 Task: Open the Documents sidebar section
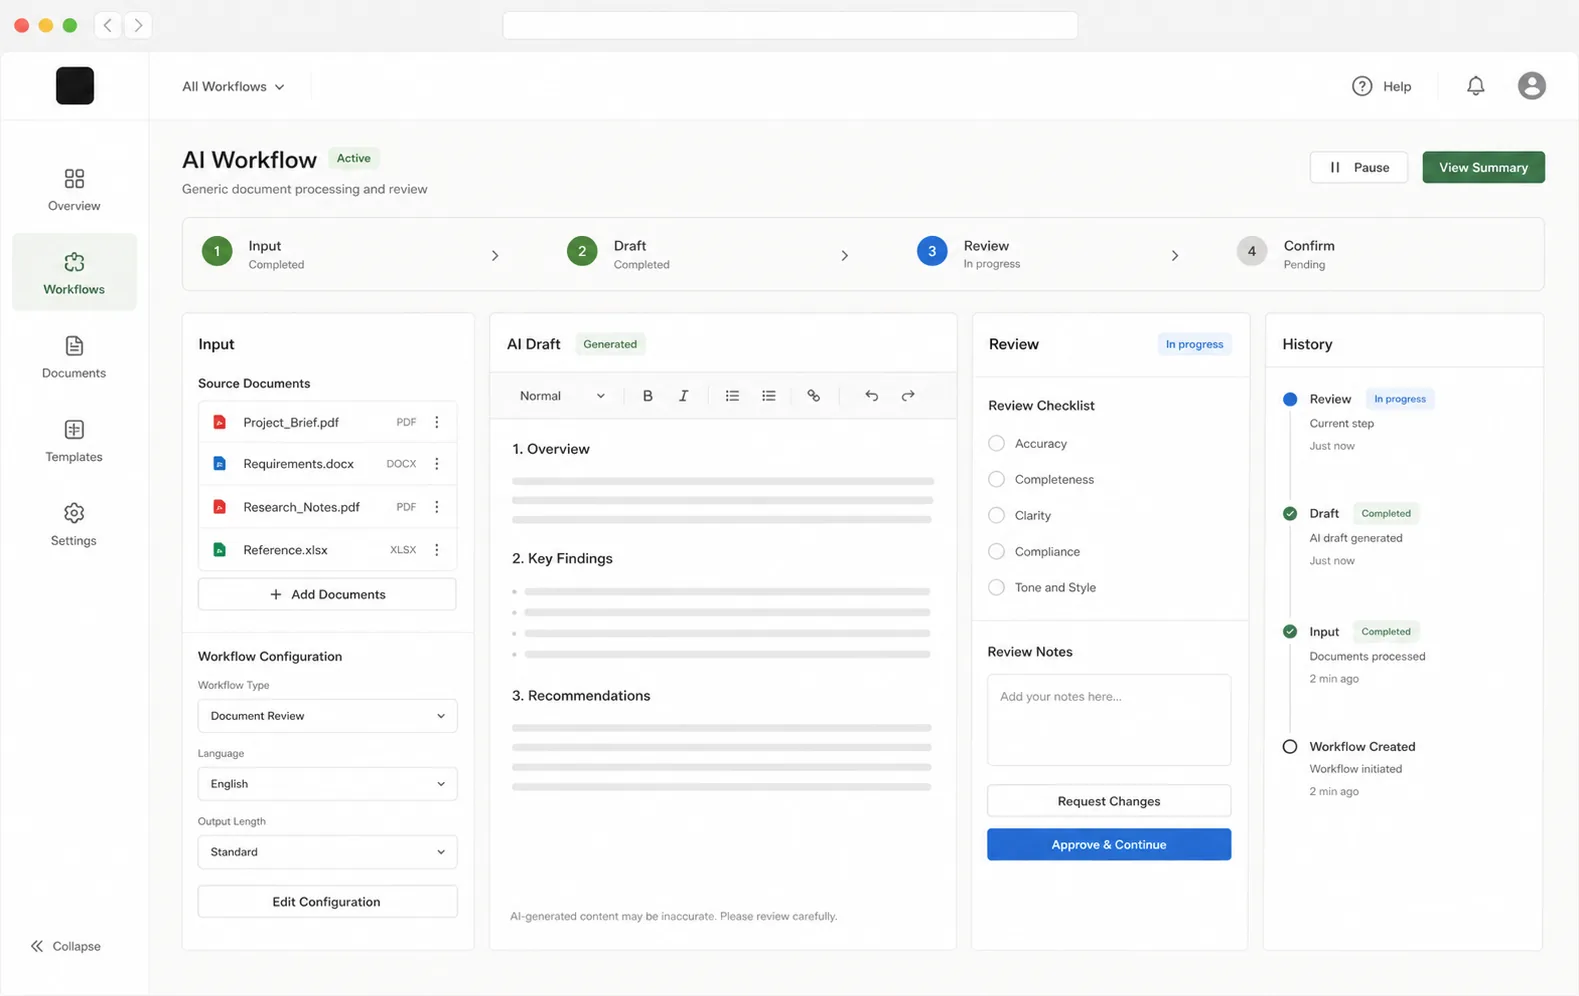(74, 357)
